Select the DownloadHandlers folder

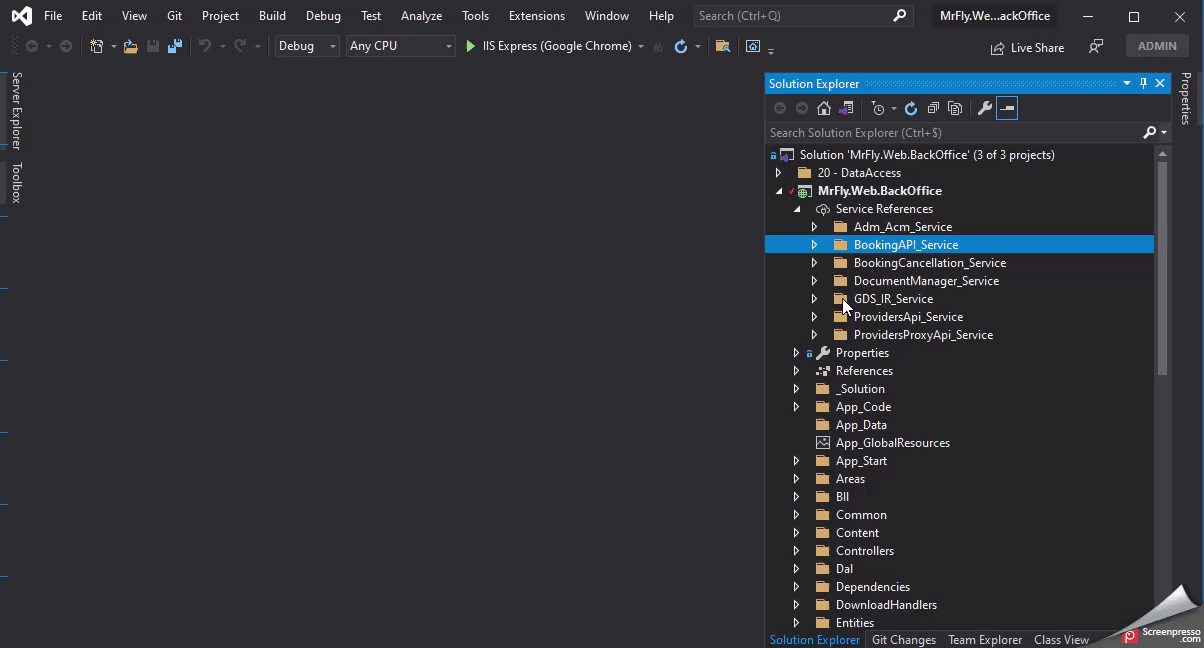(x=886, y=605)
